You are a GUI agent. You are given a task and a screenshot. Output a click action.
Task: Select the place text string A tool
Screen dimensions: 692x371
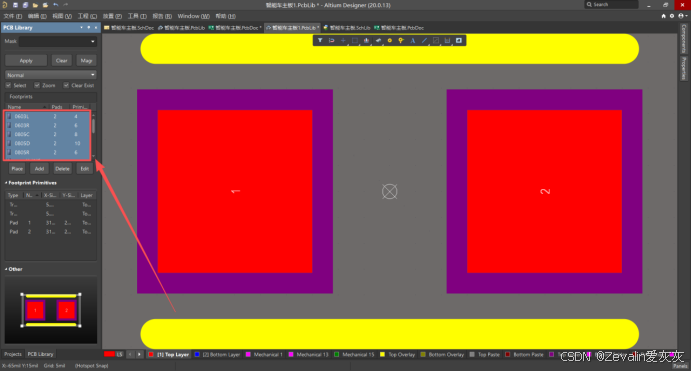(x=413, y=41)
